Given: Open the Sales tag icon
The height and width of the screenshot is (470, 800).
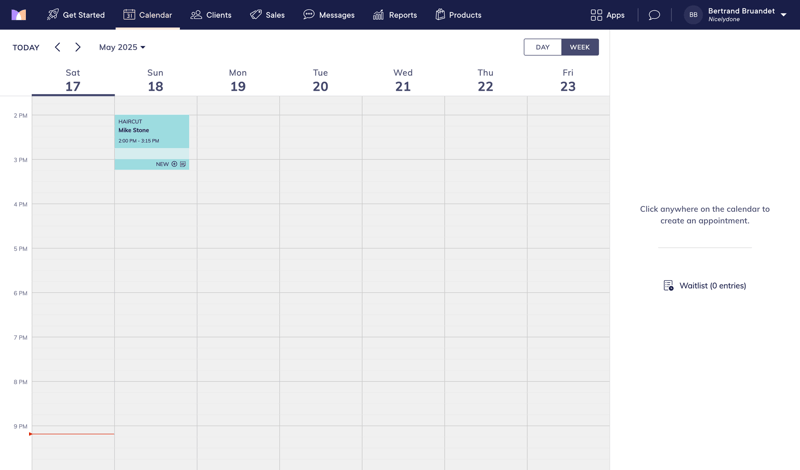Looking at the screenshot, I should [x=256, y=15].
